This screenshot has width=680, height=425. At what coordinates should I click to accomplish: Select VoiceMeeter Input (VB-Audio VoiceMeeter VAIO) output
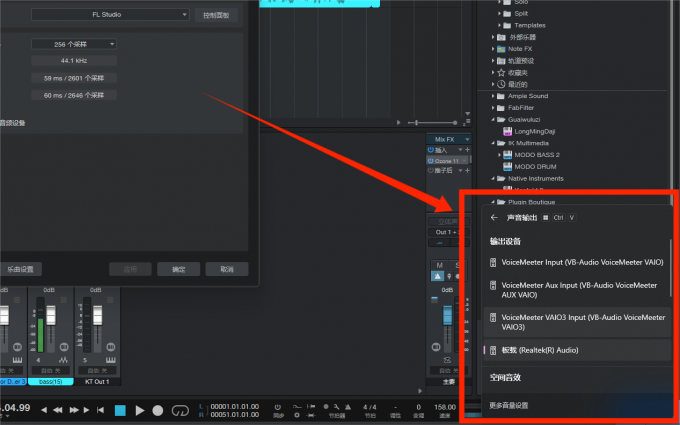[x=577, y=262]
